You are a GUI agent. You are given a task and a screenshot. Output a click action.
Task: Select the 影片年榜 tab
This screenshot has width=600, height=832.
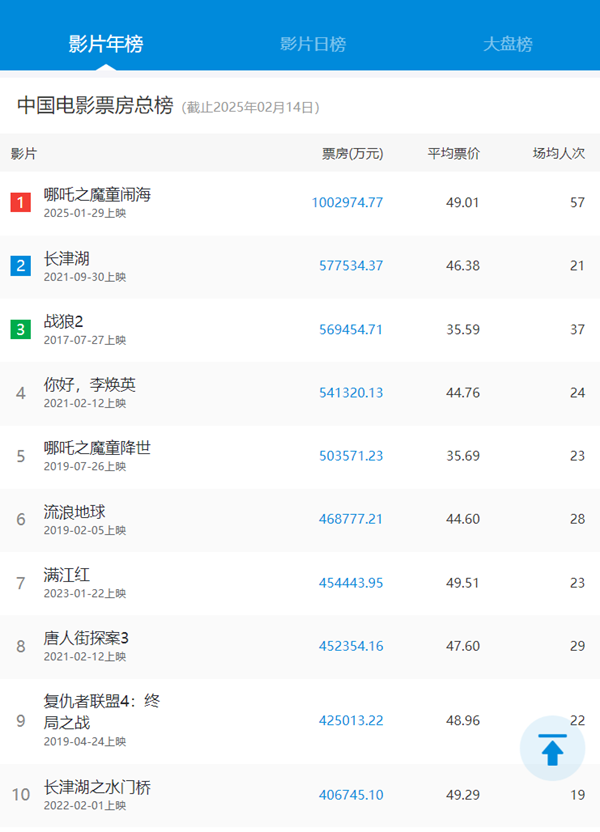(106, 44)
